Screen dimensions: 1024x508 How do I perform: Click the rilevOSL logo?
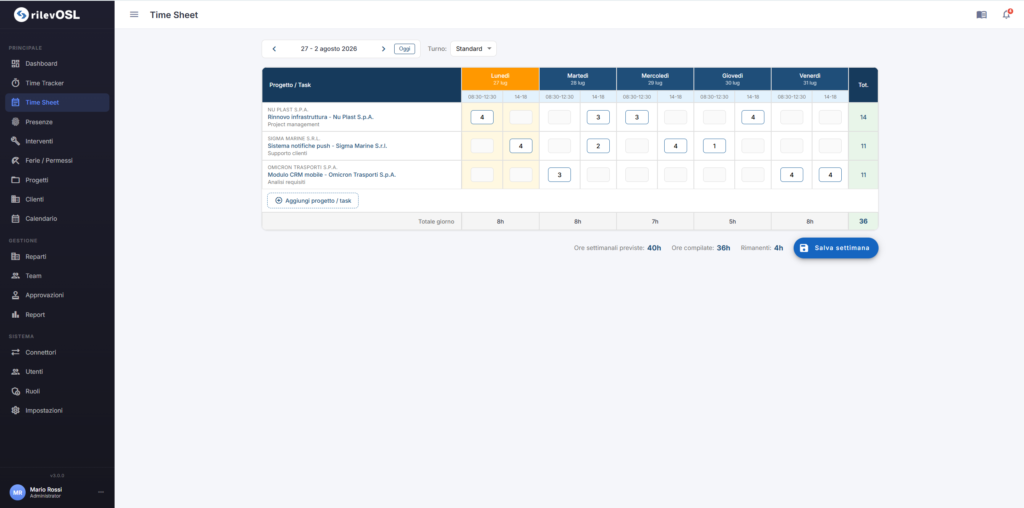tap(47, 14)
